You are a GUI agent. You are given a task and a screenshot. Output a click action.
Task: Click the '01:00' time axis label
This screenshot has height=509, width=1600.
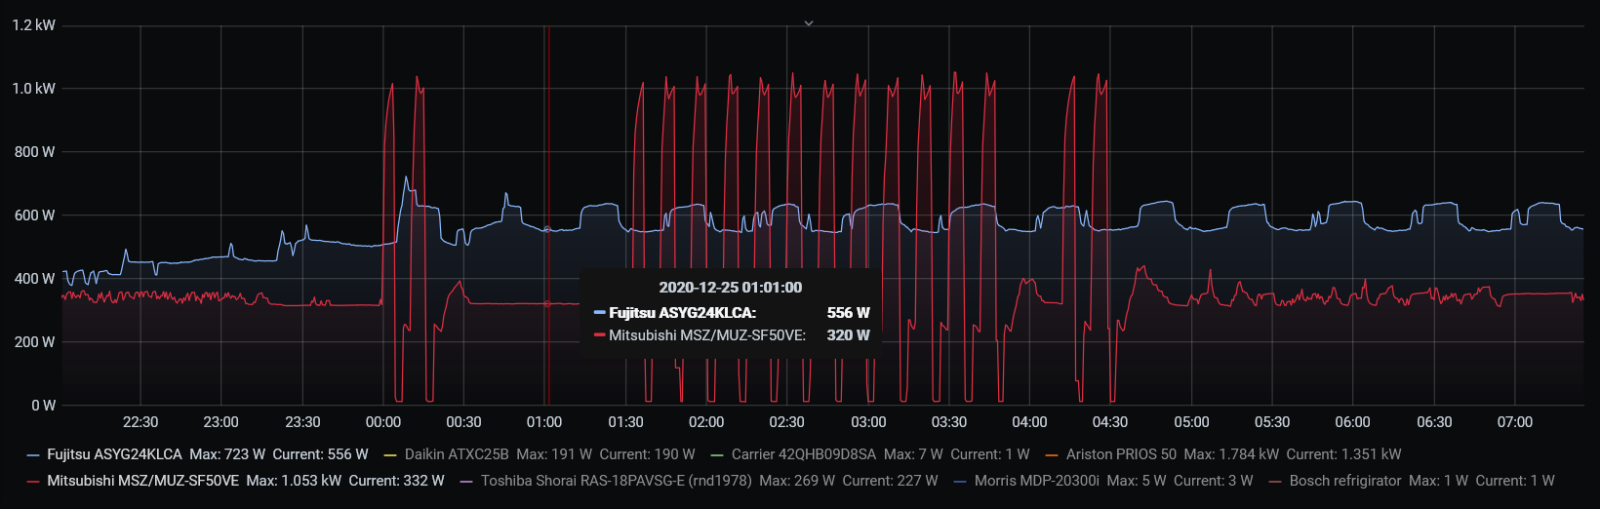pyautogui.click(x=544, y=422)
